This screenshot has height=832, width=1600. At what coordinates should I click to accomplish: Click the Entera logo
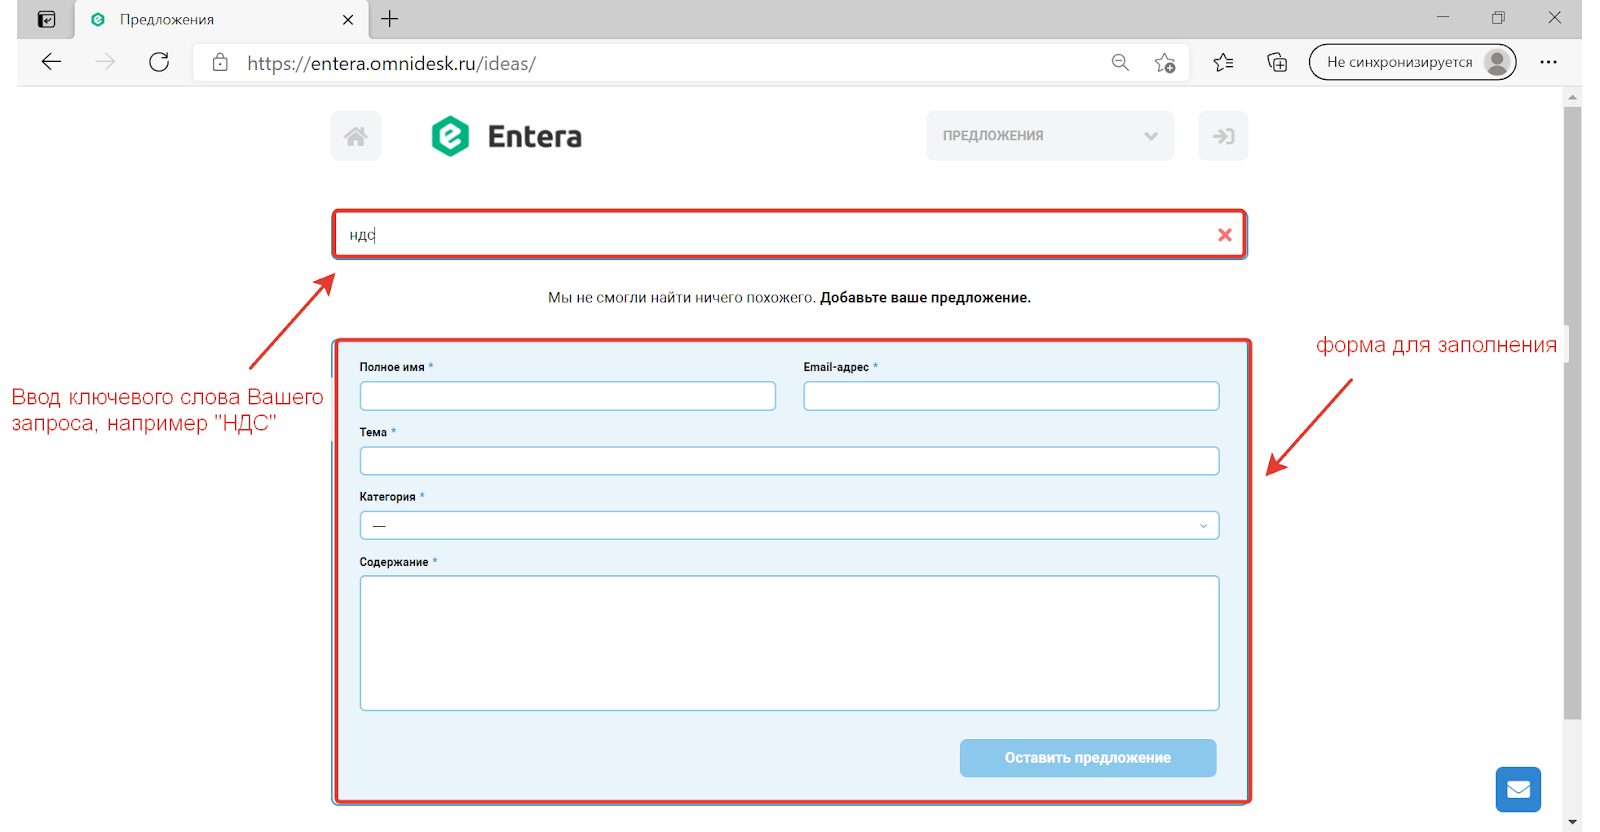point(506,136)
